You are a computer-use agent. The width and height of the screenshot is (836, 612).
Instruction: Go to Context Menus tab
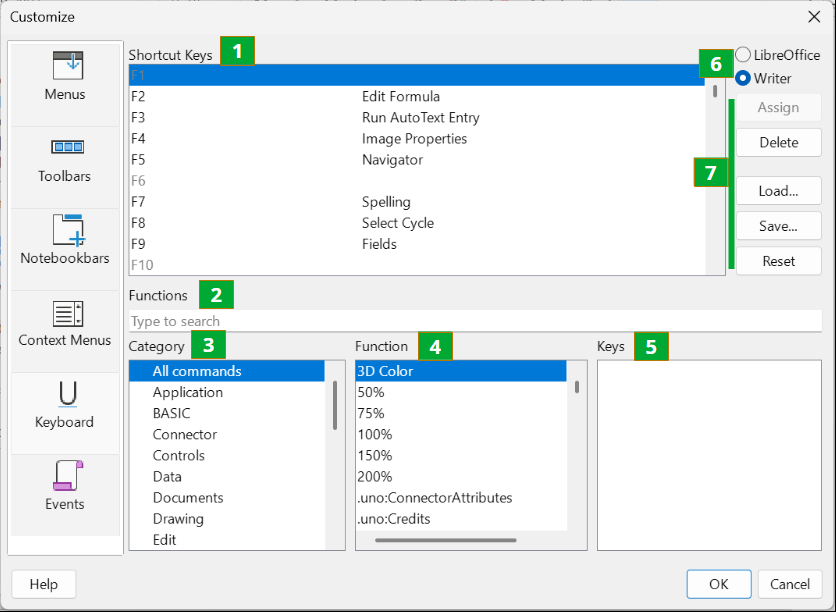click(65, 332)
